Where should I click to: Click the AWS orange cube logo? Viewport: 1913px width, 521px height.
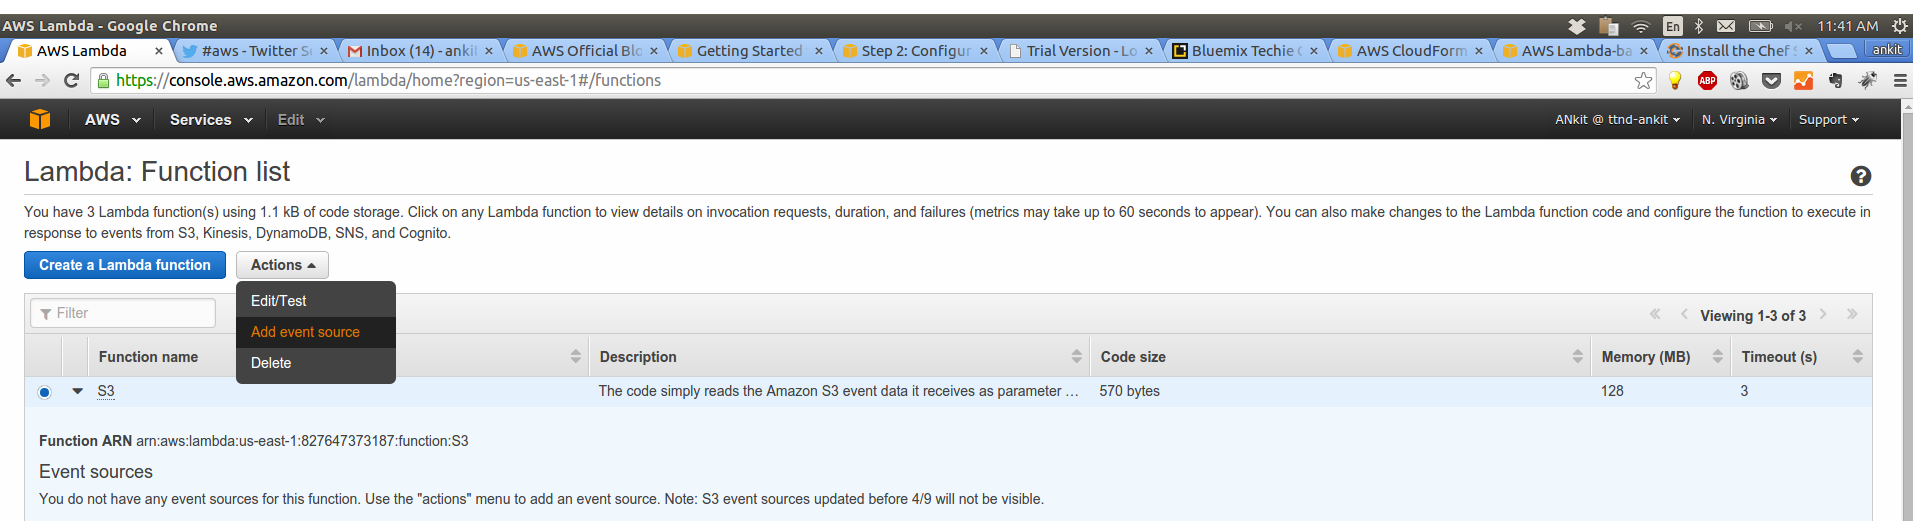coord(40,119)
